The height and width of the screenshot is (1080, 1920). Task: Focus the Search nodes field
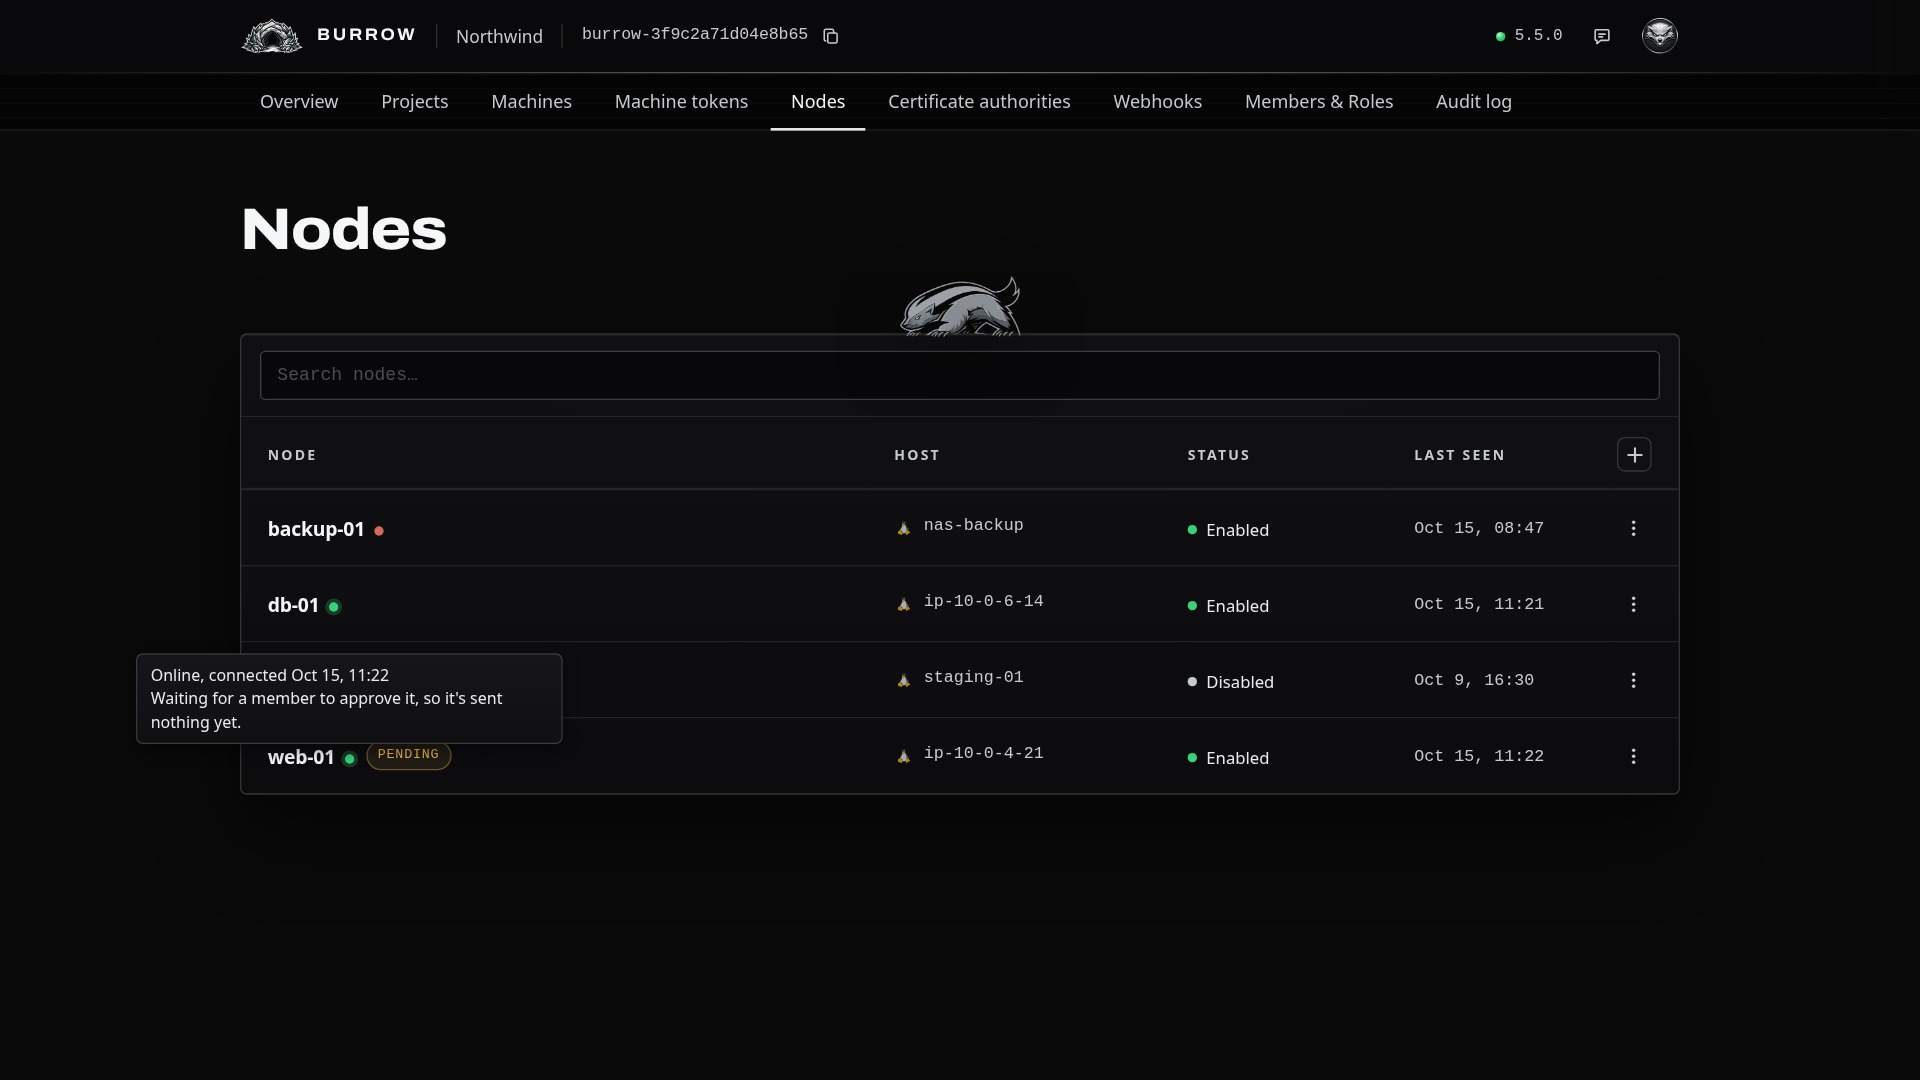959,375
